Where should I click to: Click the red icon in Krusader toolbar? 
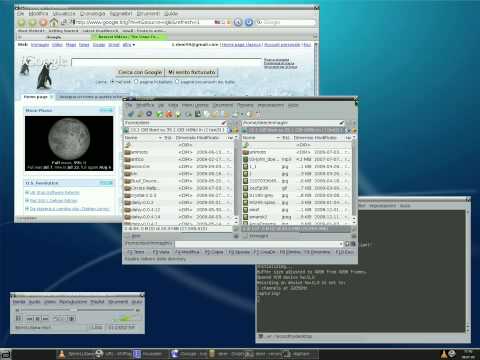(169, 114)
